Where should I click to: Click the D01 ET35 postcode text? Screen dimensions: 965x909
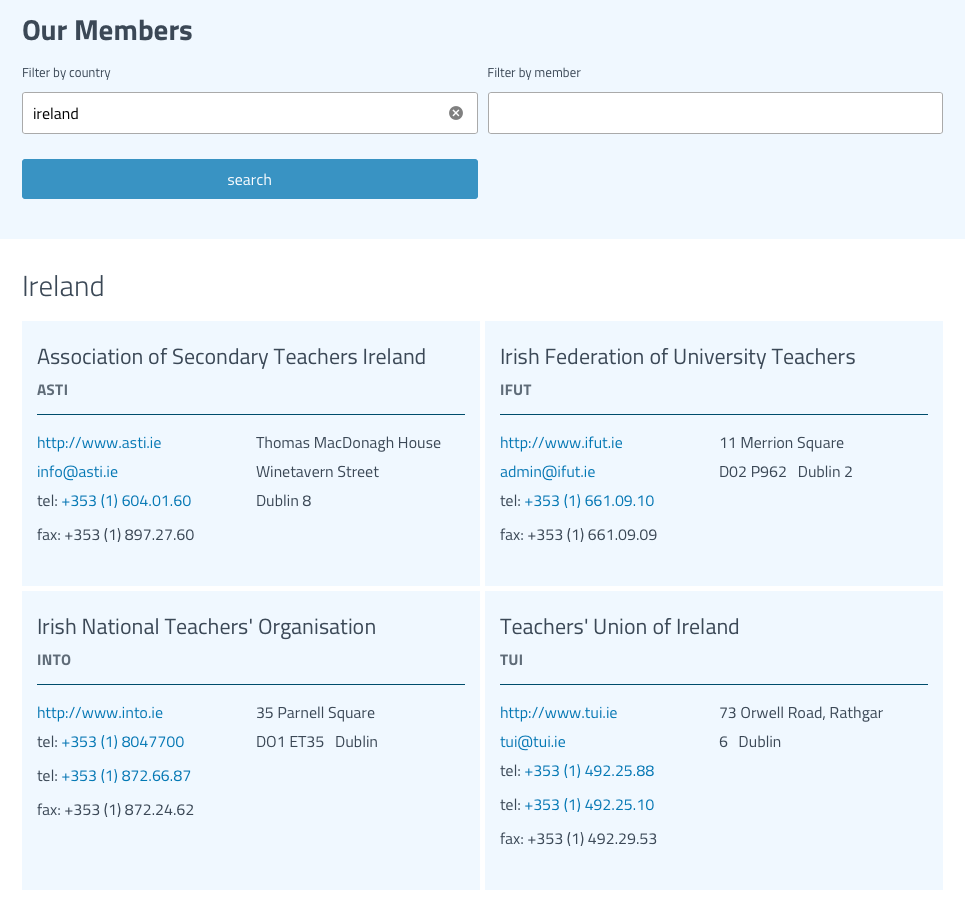click(290, 742)
